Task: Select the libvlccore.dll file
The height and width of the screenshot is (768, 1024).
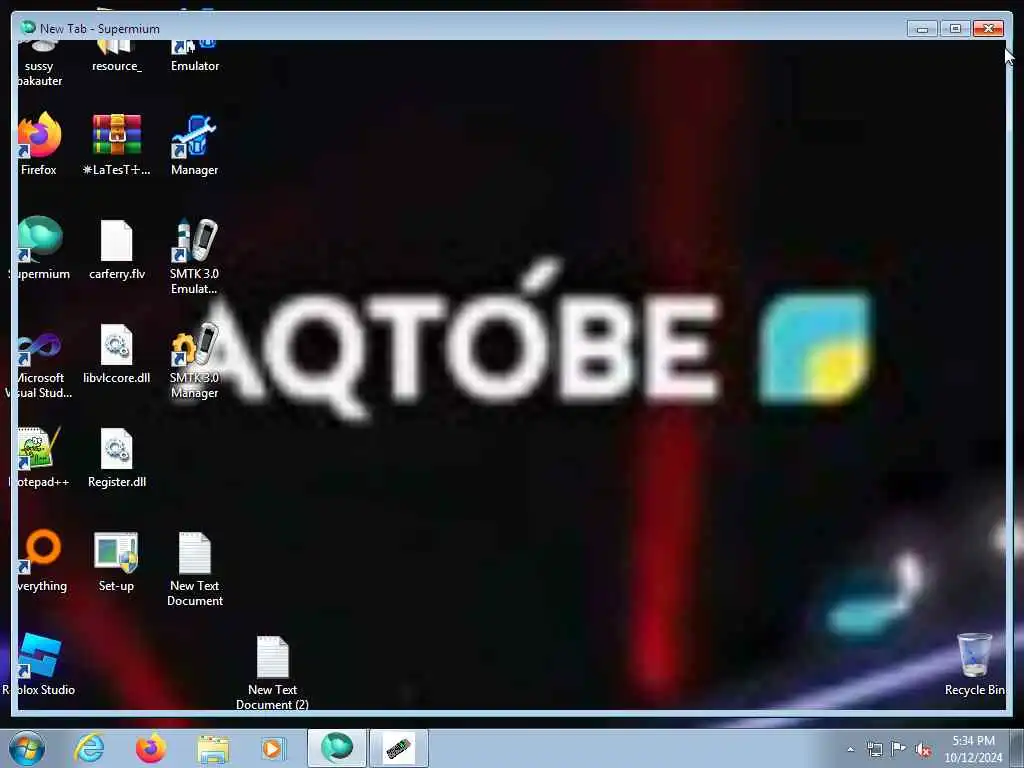Action: point(117,352)
